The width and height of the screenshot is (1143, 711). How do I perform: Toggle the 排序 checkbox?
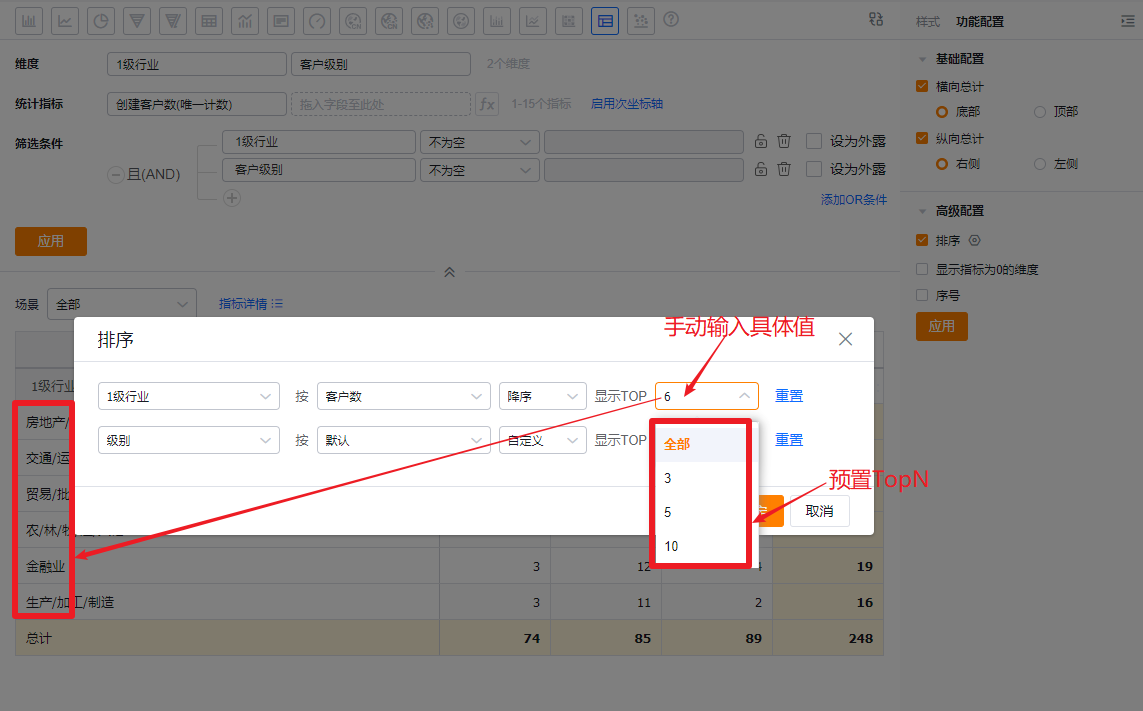click(922, 240)
